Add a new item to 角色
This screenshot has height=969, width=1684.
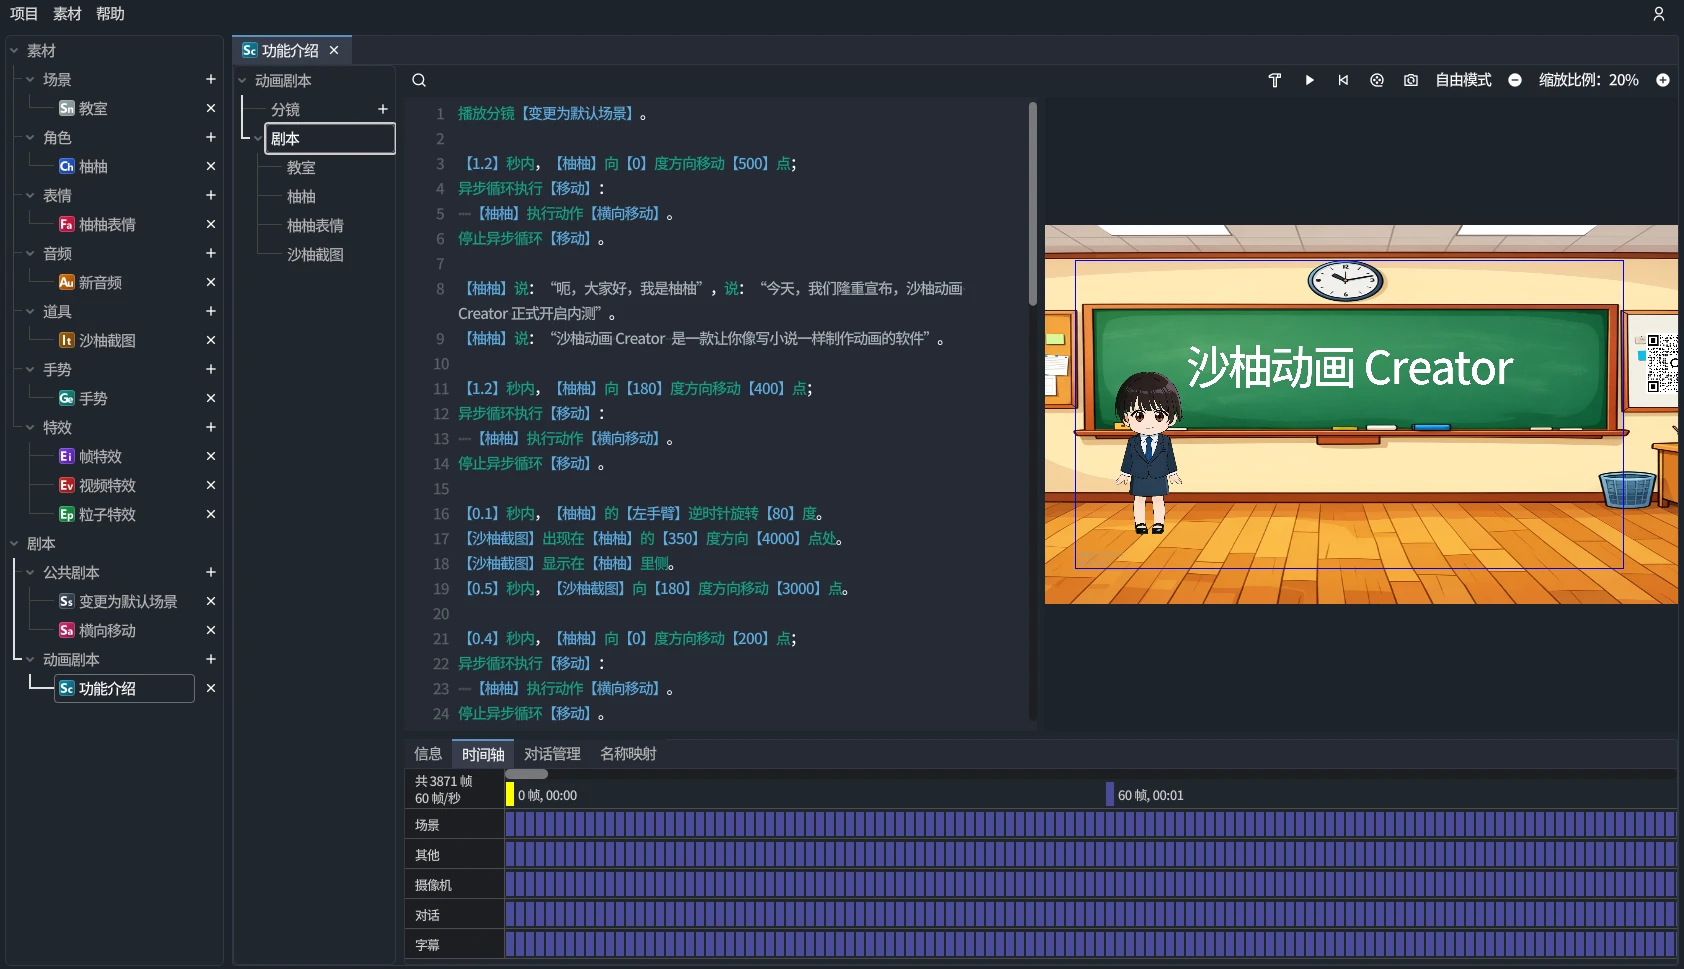point(211,137)
